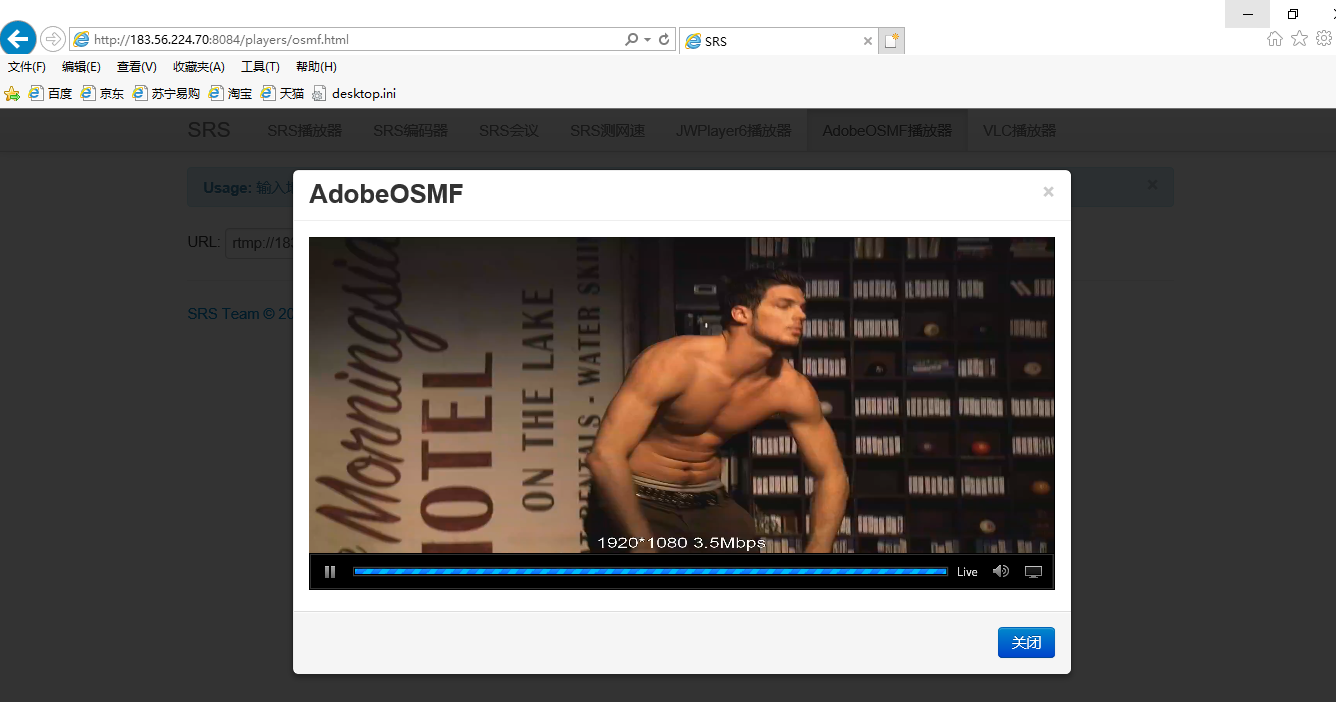Close the SRS browser tab
The image size is (1336, 702).
click(x=867, y=41)
